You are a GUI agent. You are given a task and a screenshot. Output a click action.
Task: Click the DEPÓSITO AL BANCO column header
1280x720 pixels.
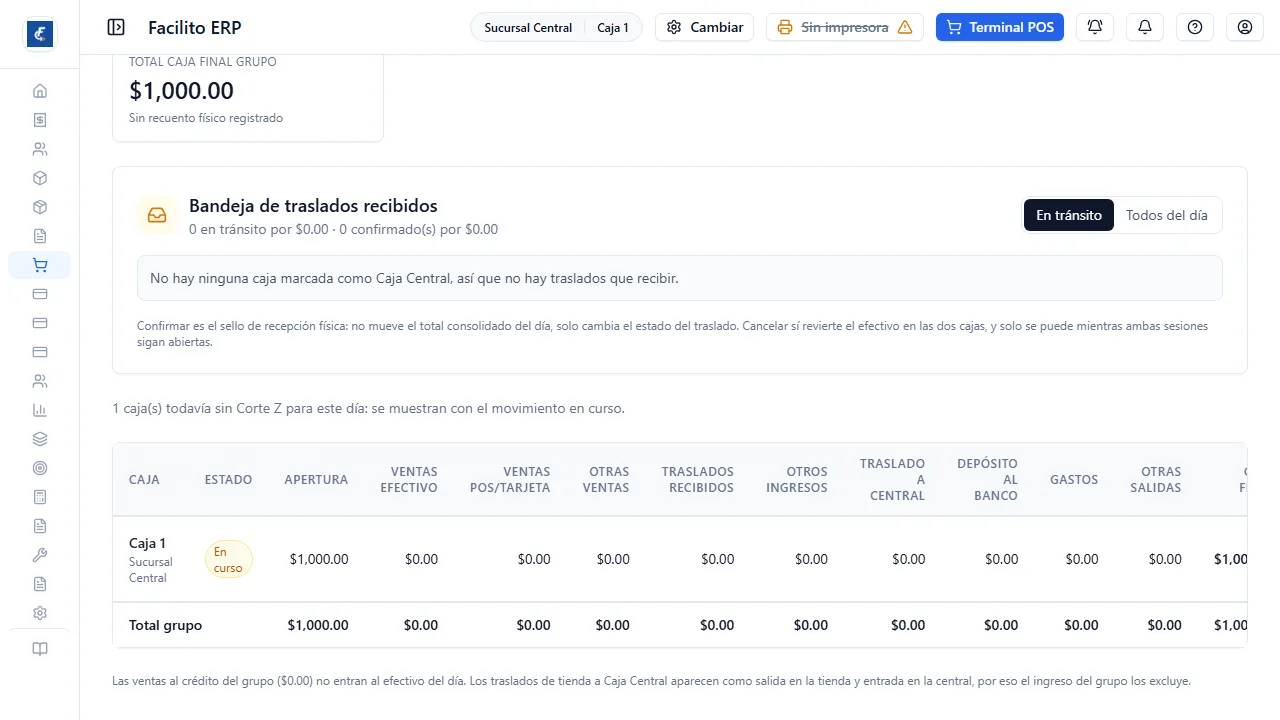click(987, 480)
